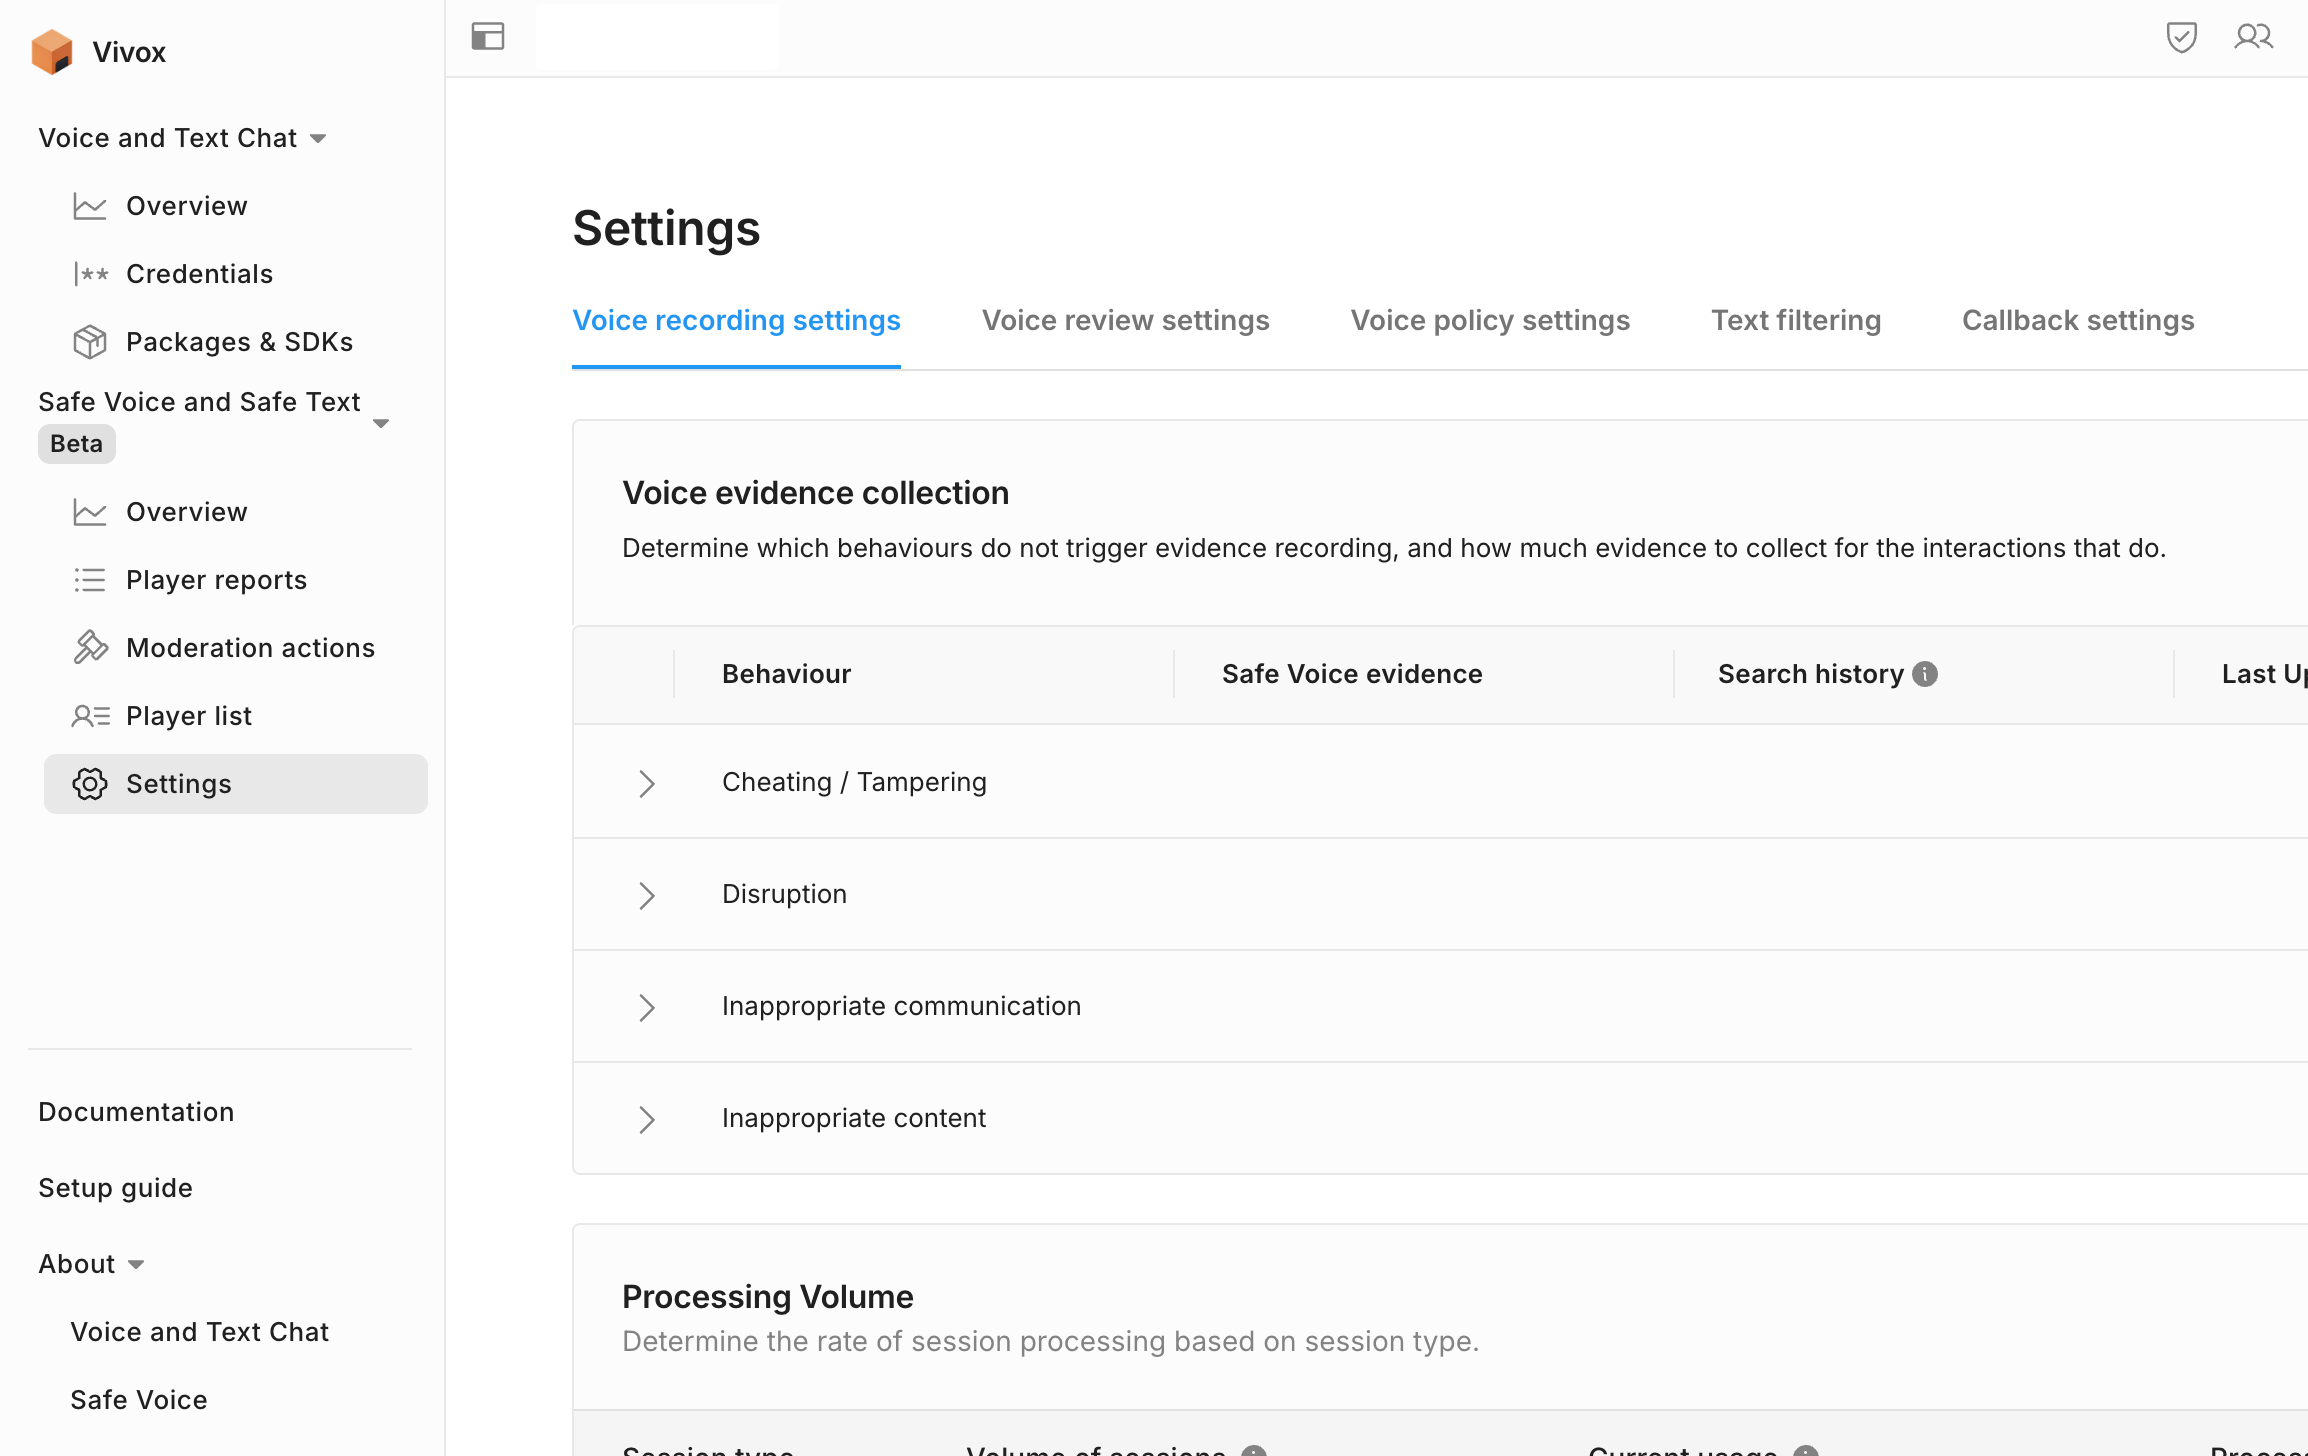Toggle the sidebar collapse icon
The height and width of the screenshot is (1456, 2308).
coord(487,36)
